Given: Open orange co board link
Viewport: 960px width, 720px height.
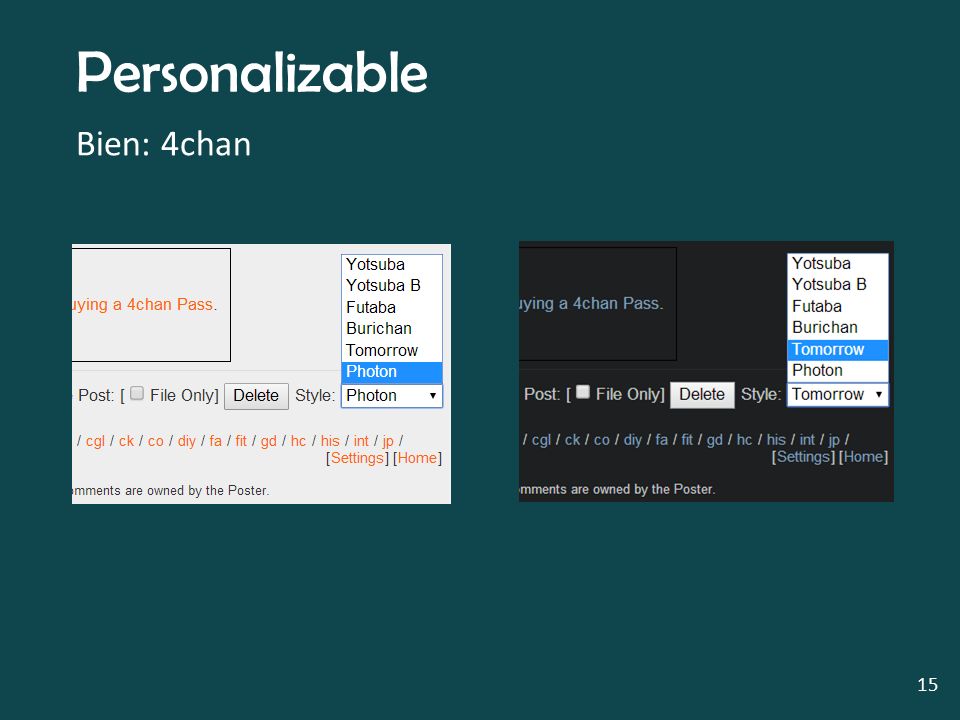Looking at the screenshot, I should [156, 441].
